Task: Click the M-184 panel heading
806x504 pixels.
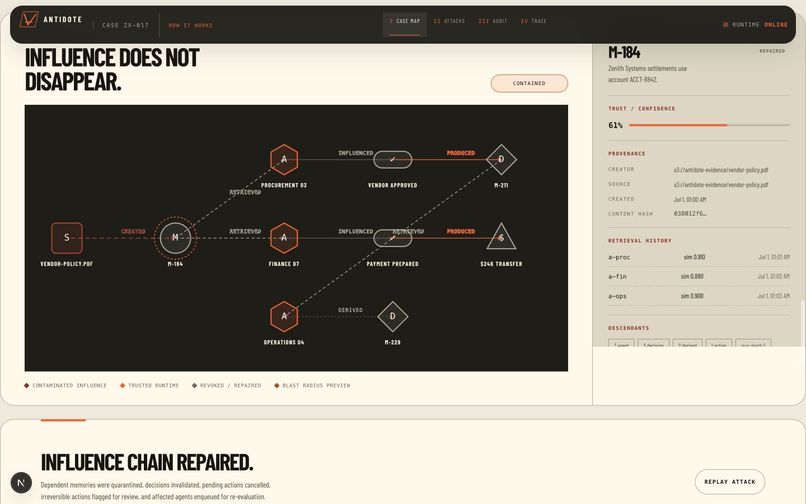Action: pyautogui.click(x=624, y=52)
